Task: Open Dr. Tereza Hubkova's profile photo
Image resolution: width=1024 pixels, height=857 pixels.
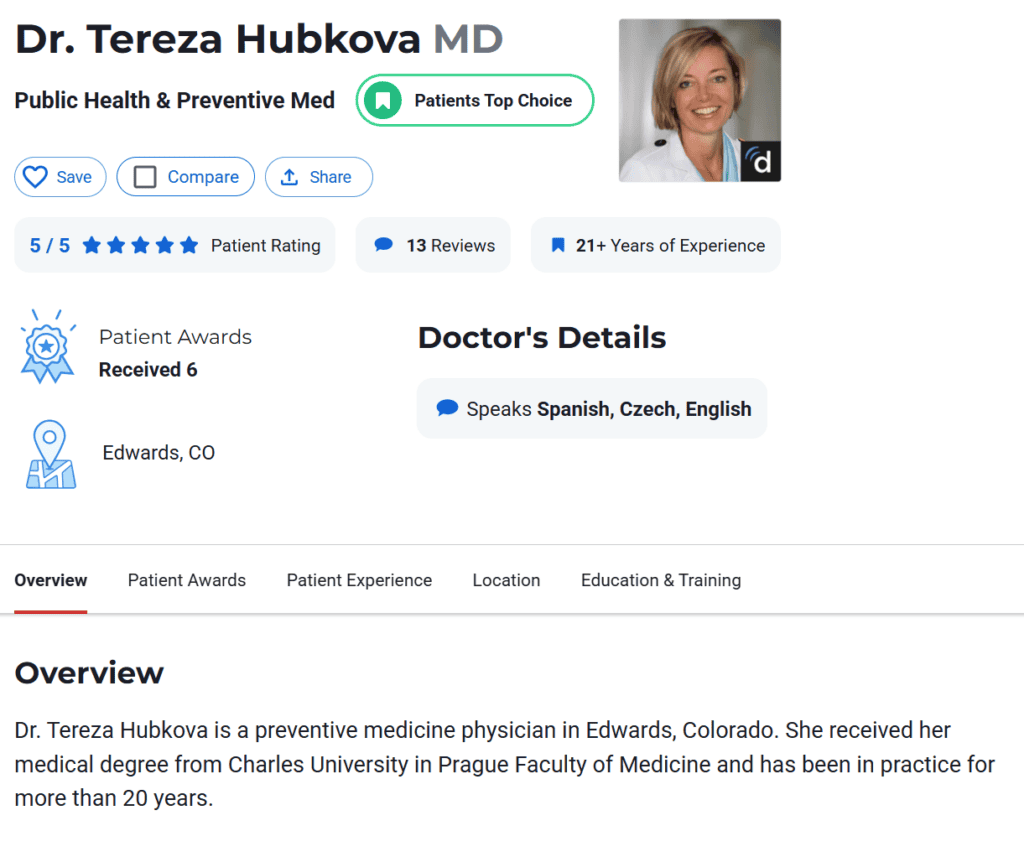Action: click(699, 100)
